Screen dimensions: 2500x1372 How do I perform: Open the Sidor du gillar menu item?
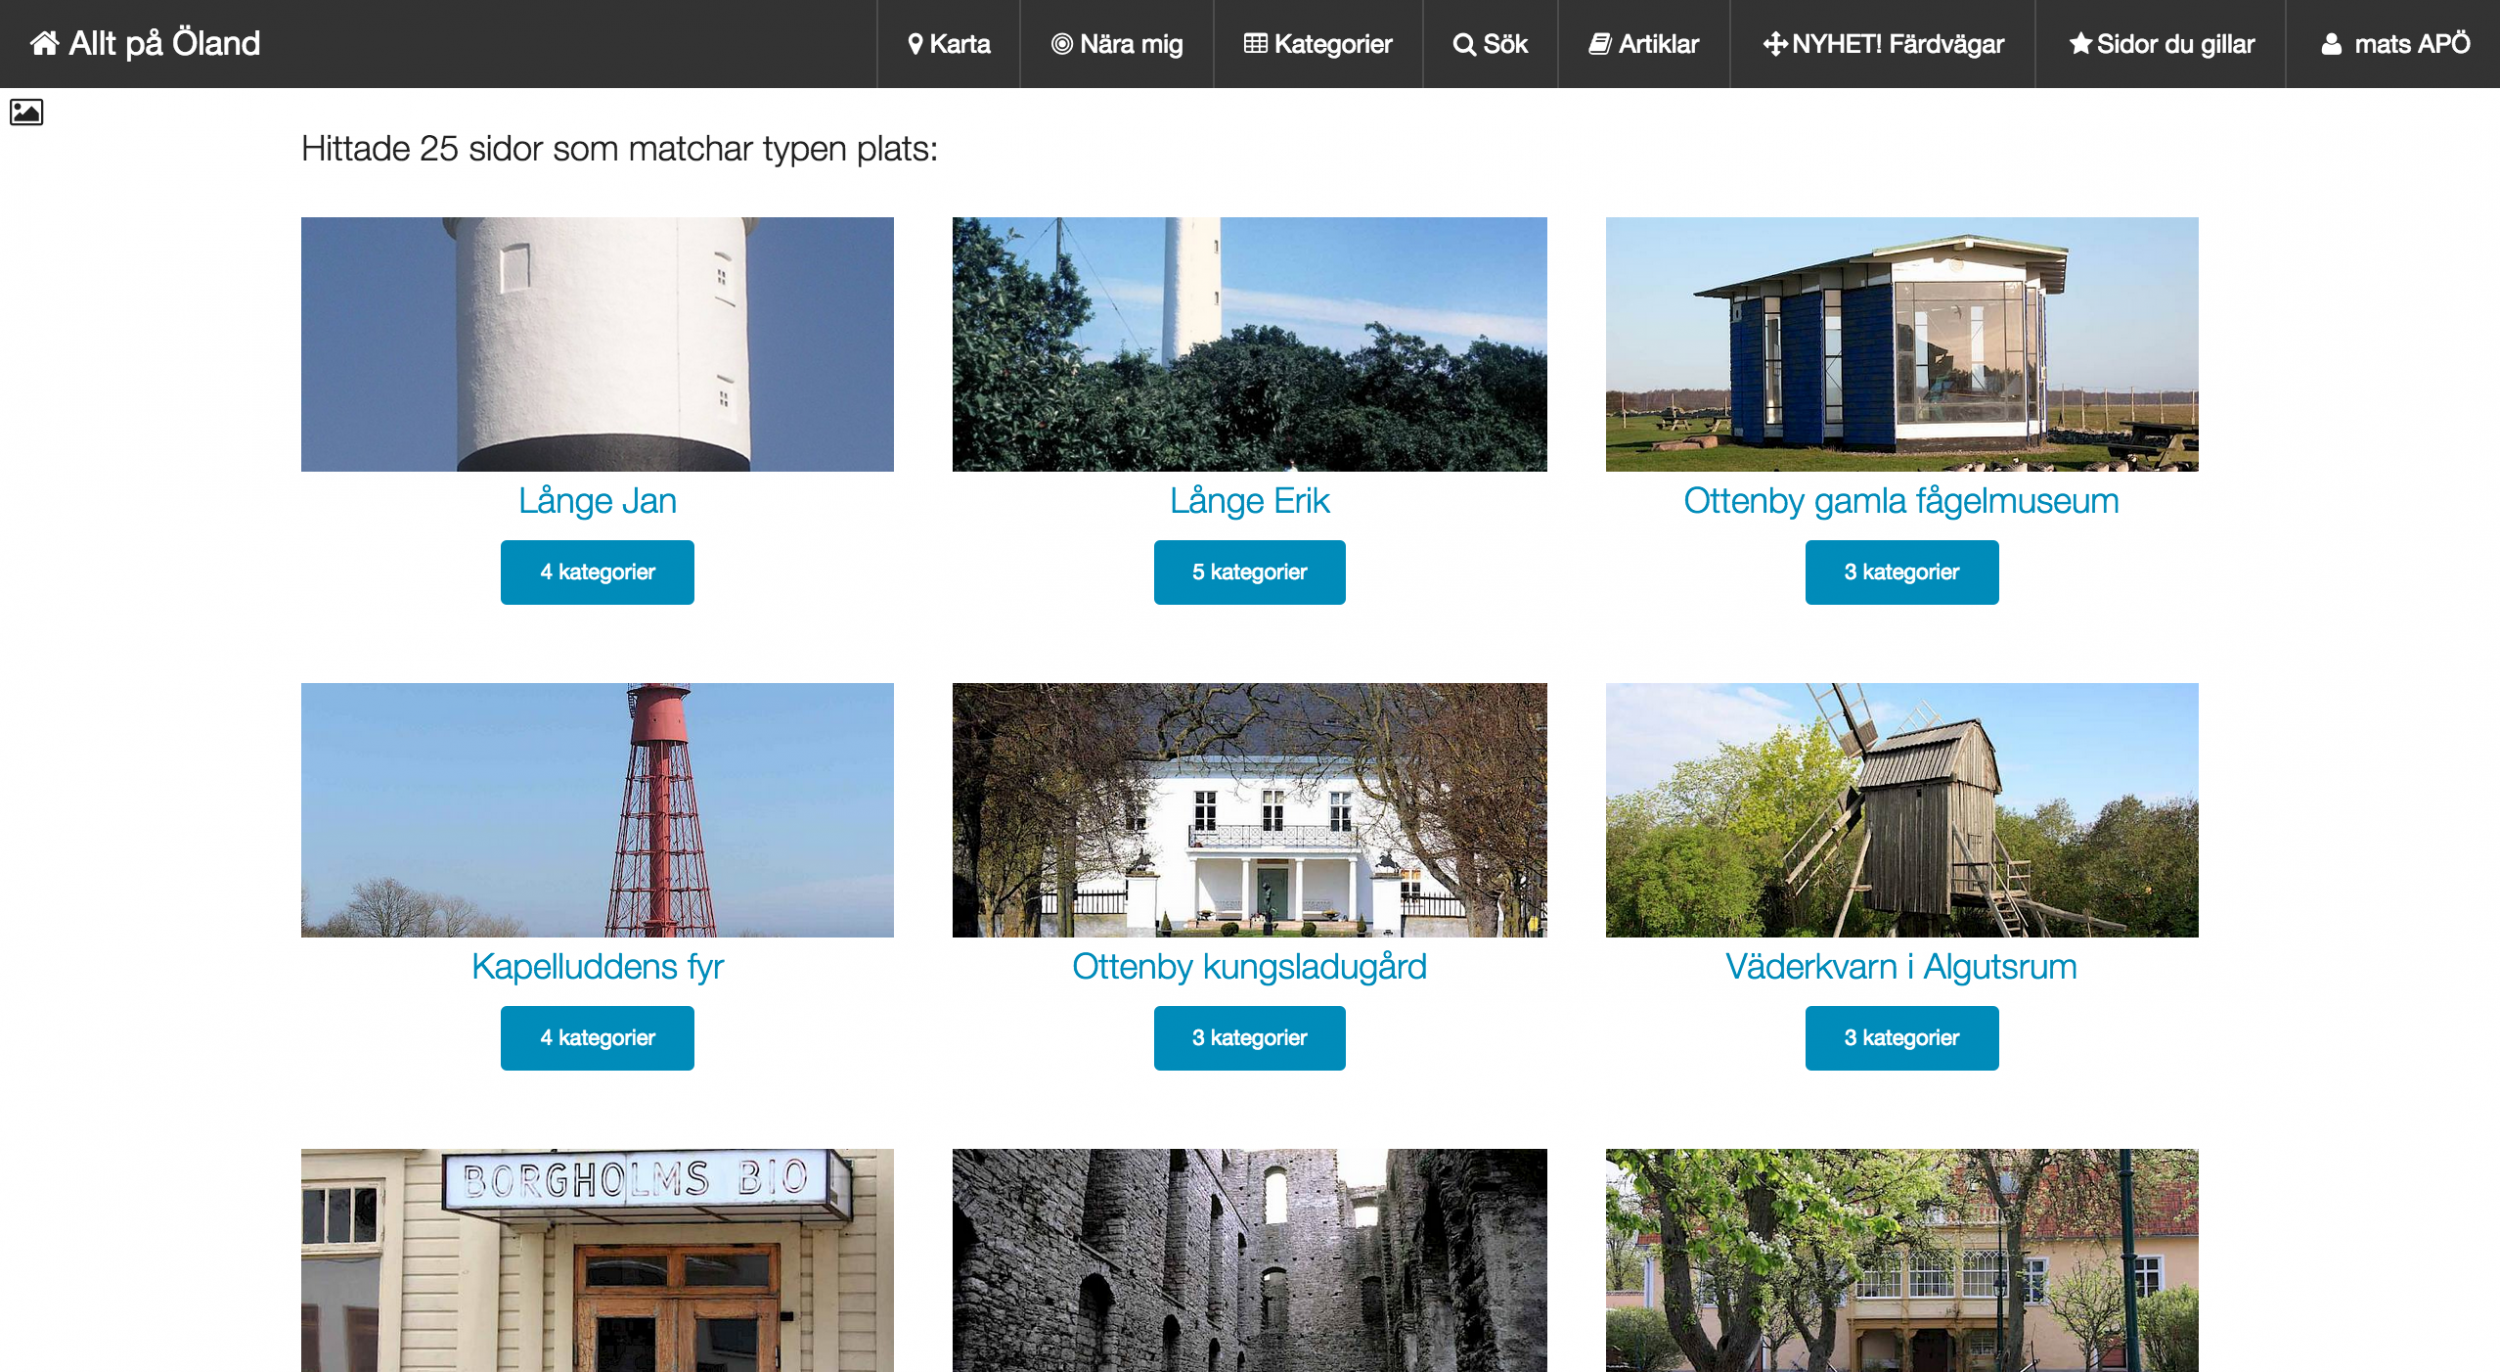[2160, 44]
